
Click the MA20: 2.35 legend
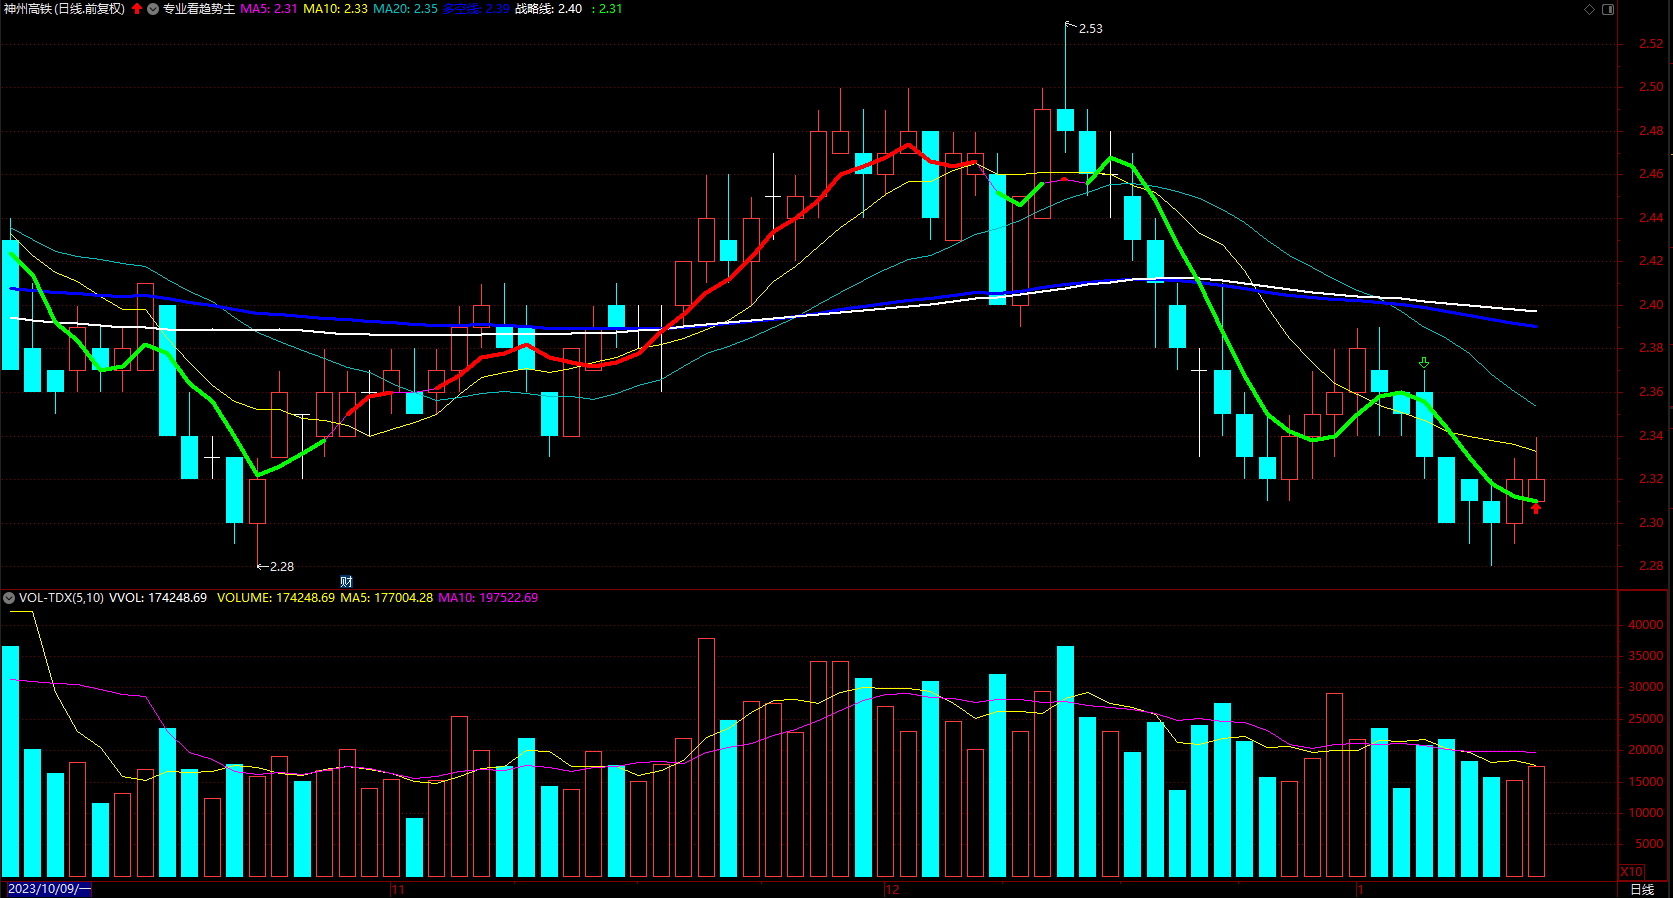[406, 9]
